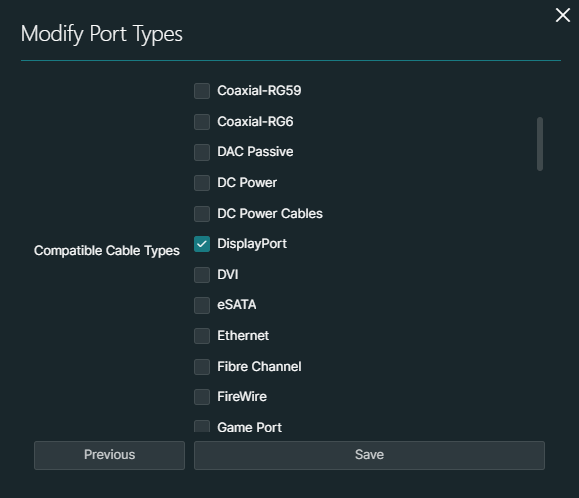Check the Coaxial-RG59 checkbox
579x498 pixels.
click(202, 91)
